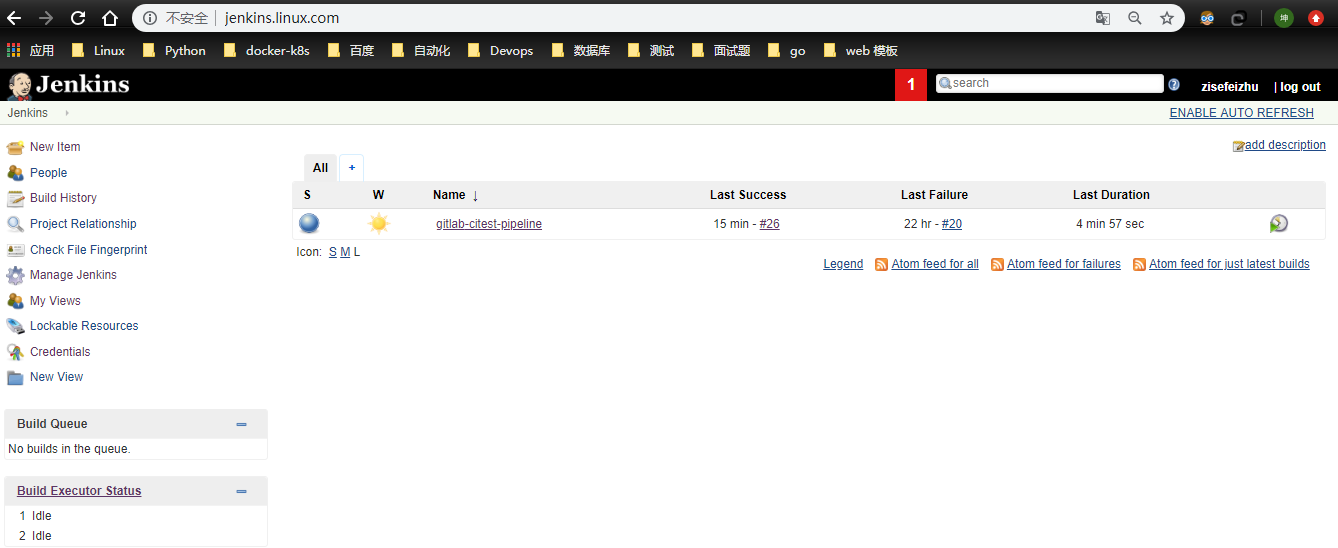Click the RSS icon for just latest builds feed

1139,264
